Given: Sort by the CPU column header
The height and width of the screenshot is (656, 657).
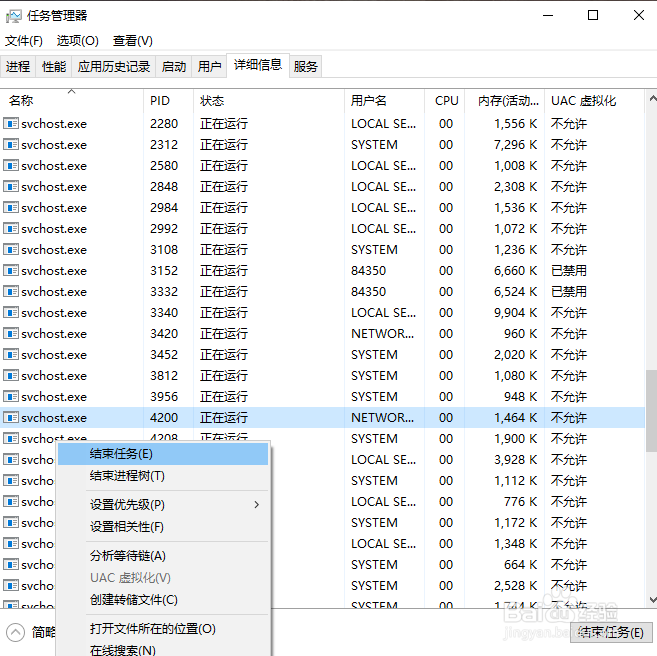Looking at the screenshot, I should pos(445,101).
